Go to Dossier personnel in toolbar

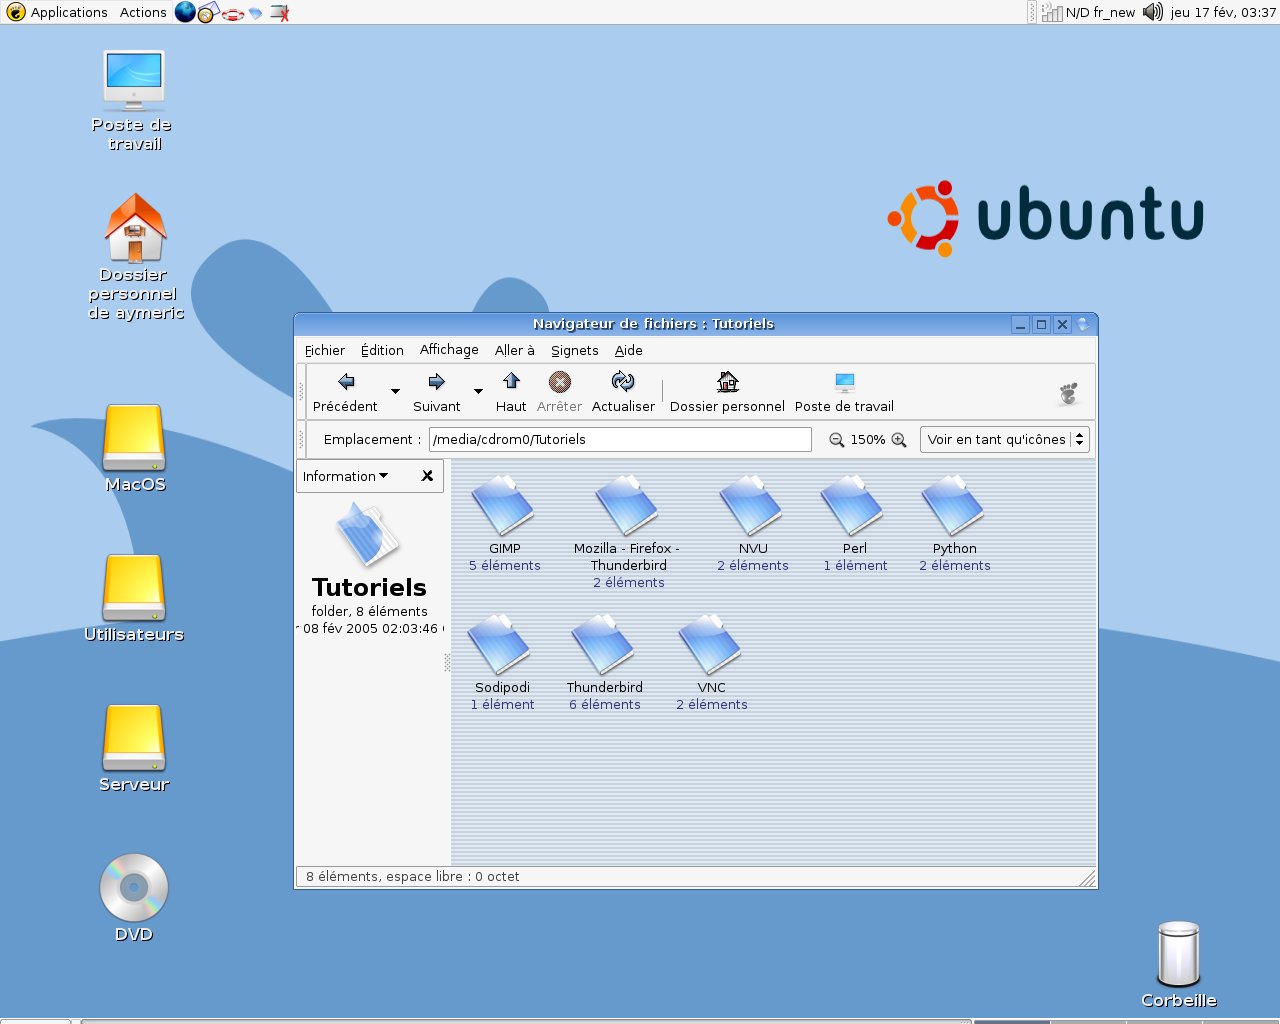click(727, 391)
